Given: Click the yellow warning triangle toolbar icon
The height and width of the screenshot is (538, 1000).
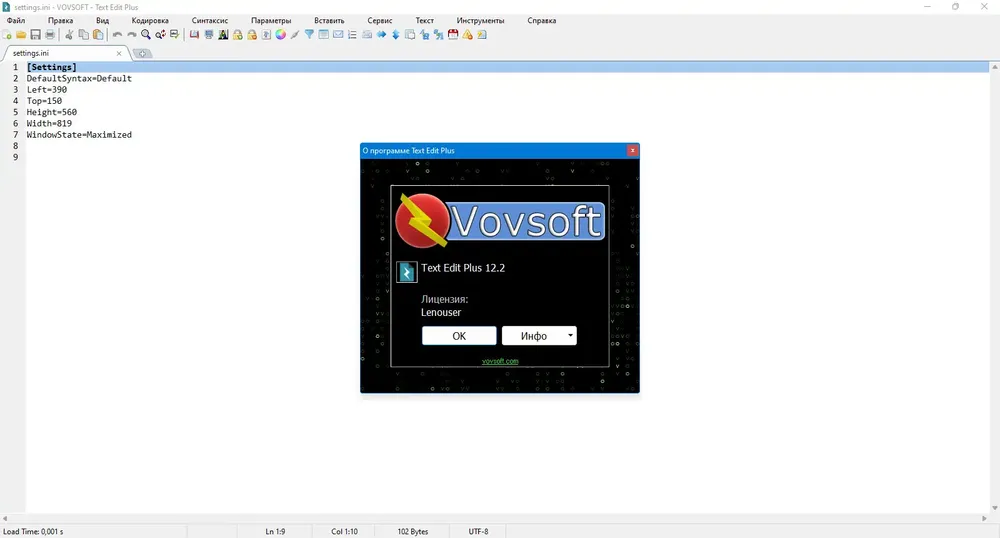Looking at the screenshot, I should coord(467,34).
